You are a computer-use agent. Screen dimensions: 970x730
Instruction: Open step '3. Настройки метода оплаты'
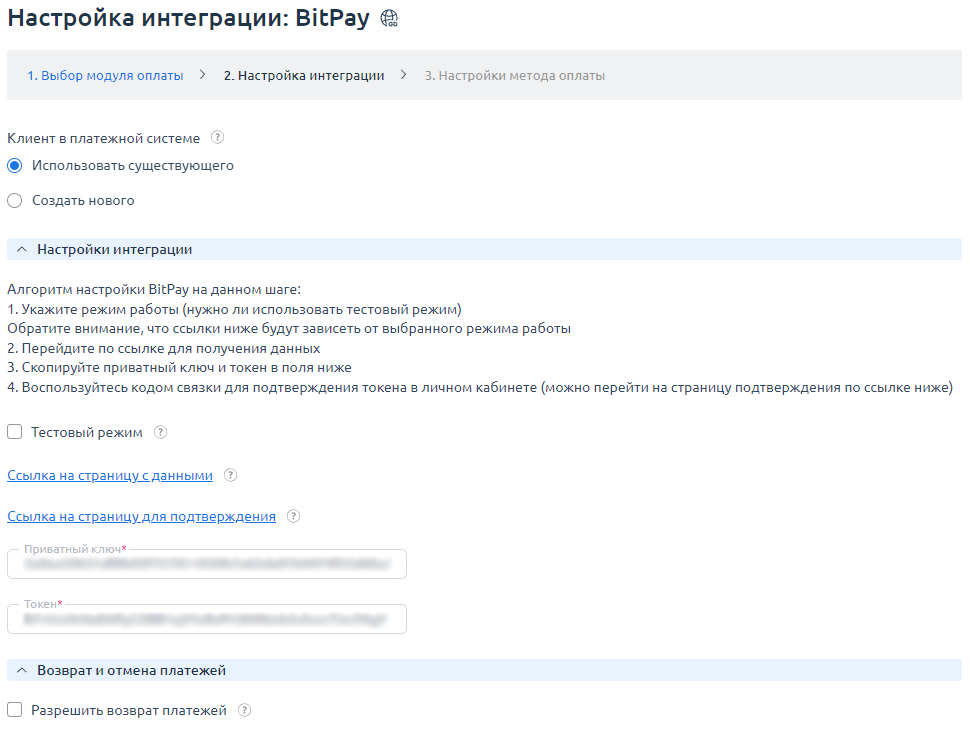pyautogui.click(x=514, y=75)
